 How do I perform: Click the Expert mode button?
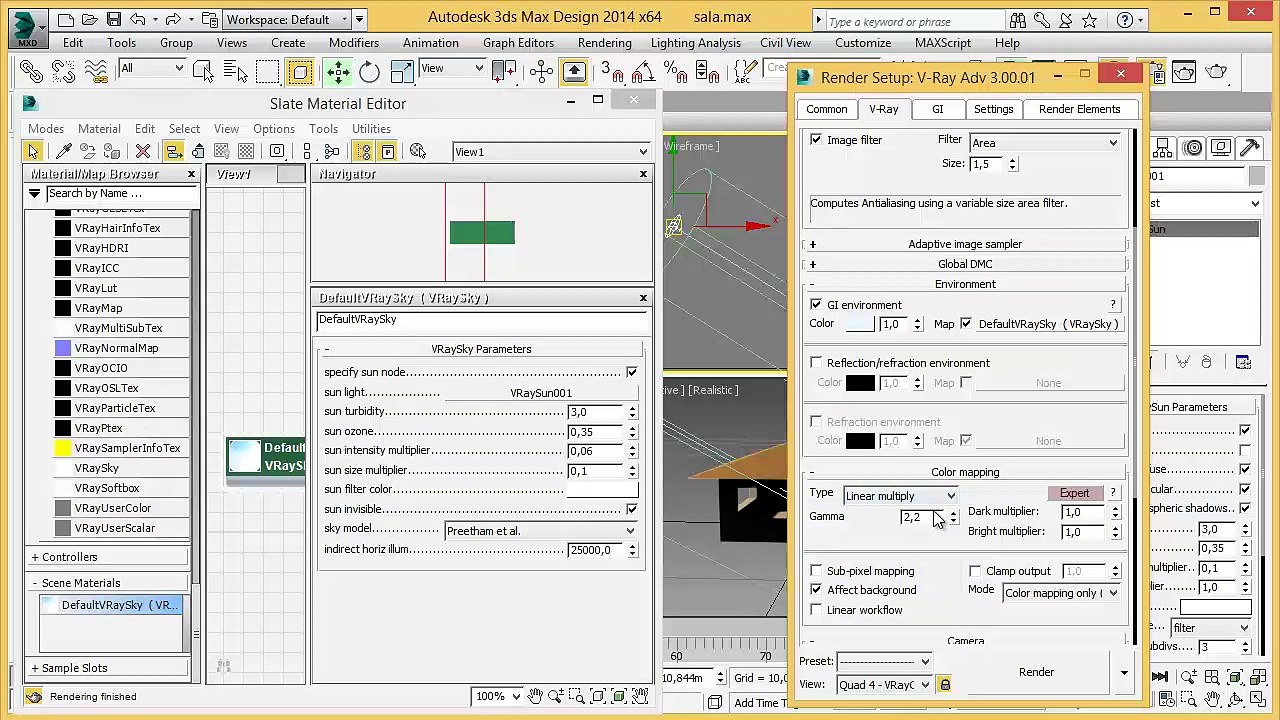pyautogui.click(x=1074, y=493)
